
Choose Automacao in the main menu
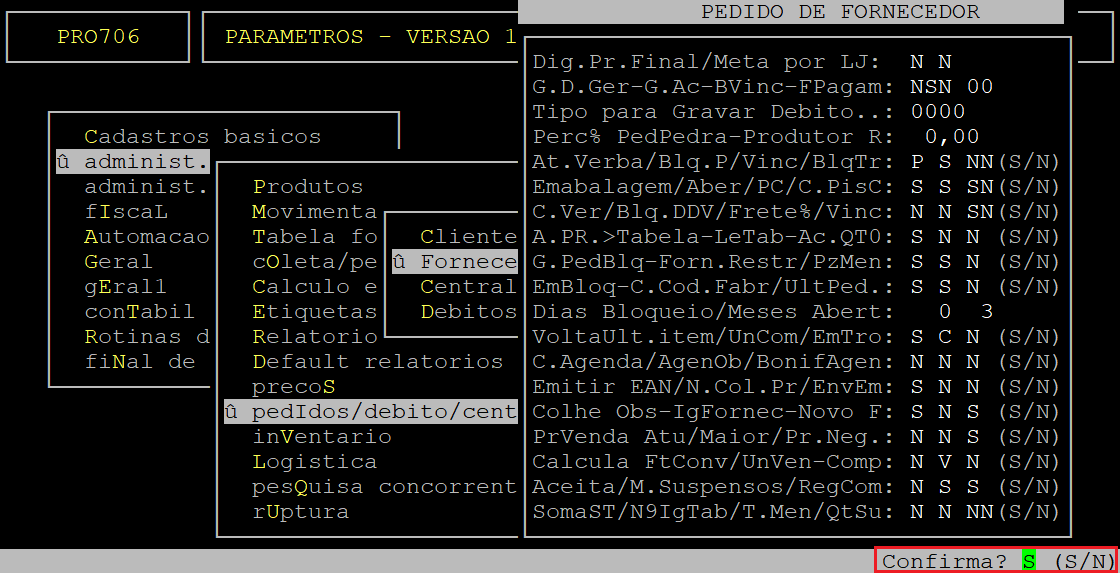pyautogui.click(x=146, y=237)
